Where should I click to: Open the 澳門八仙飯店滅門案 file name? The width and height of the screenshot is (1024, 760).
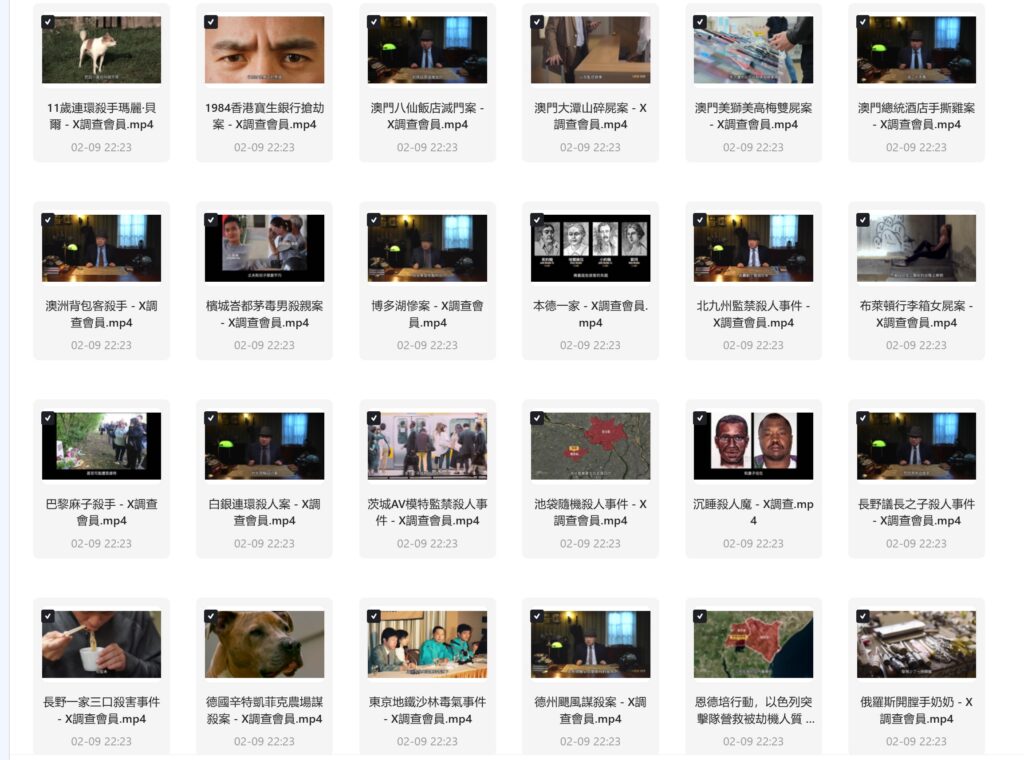click(427, 116)
